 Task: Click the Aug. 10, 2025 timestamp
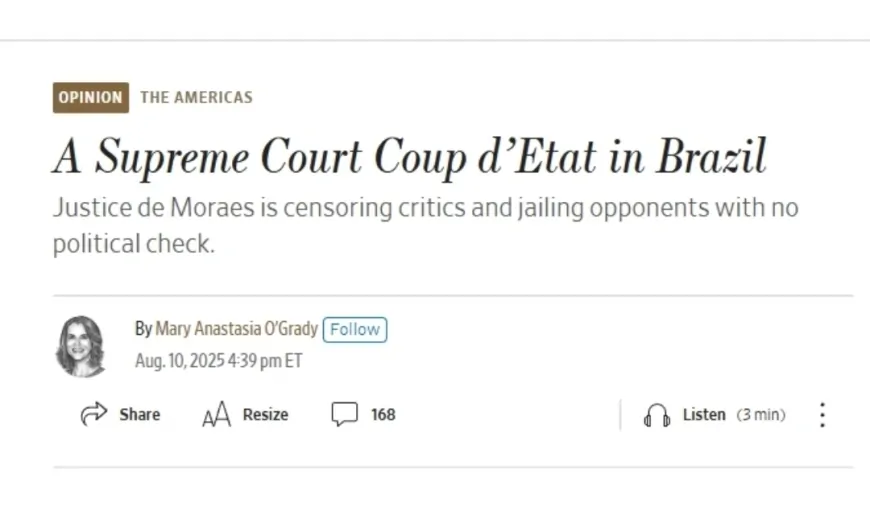click(218, 361)
